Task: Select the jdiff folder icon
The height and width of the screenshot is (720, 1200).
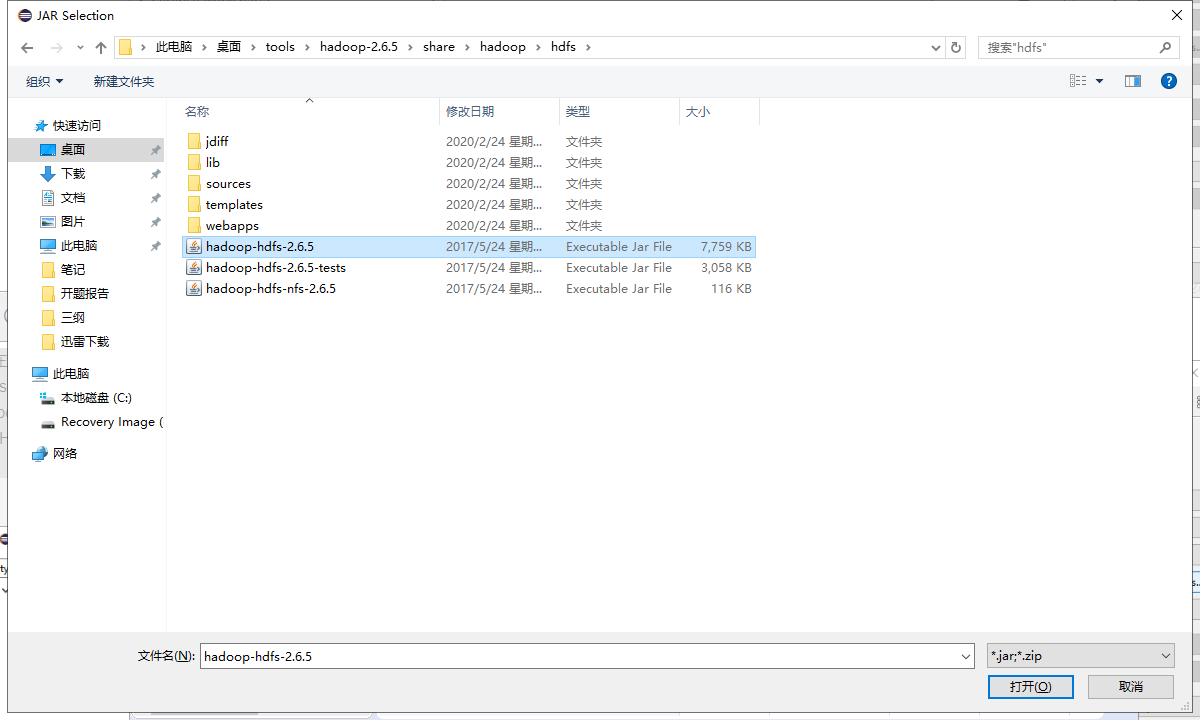Action: (x=194, y=141)
